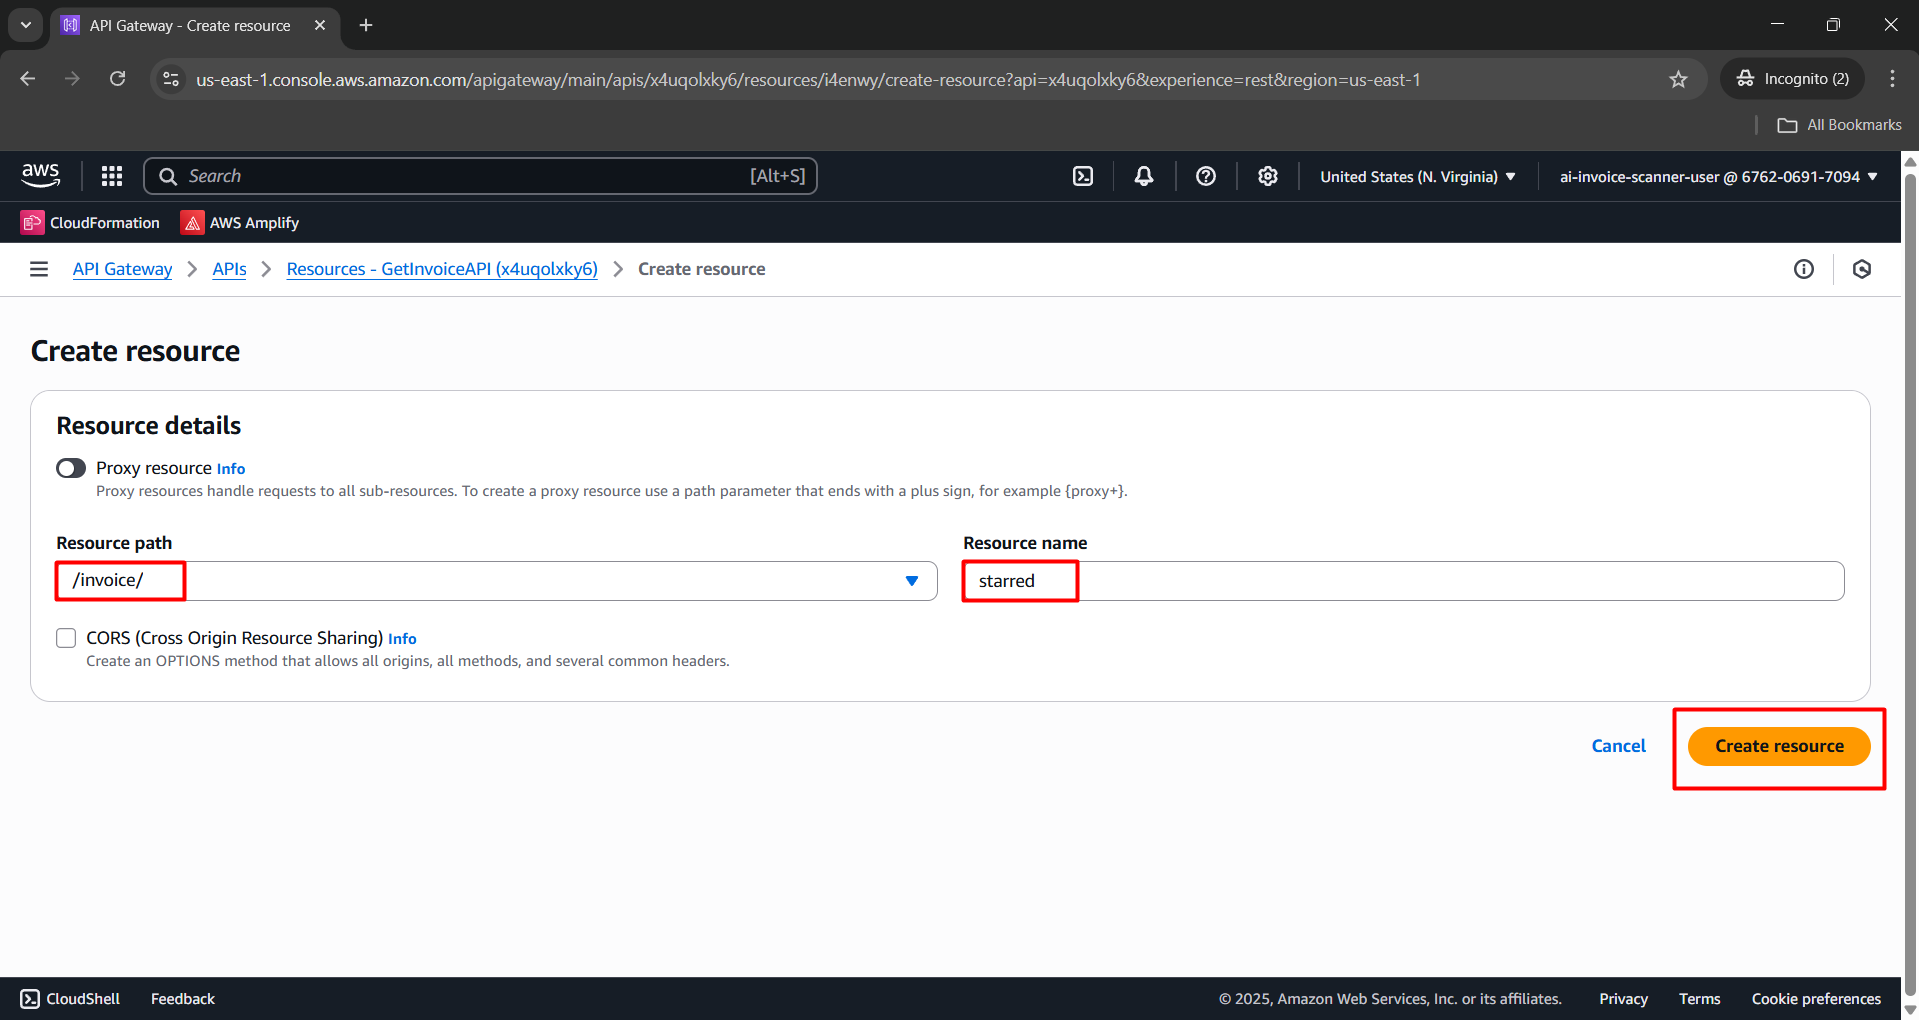Open the help question mark icon

click(x=1205, y=175)
